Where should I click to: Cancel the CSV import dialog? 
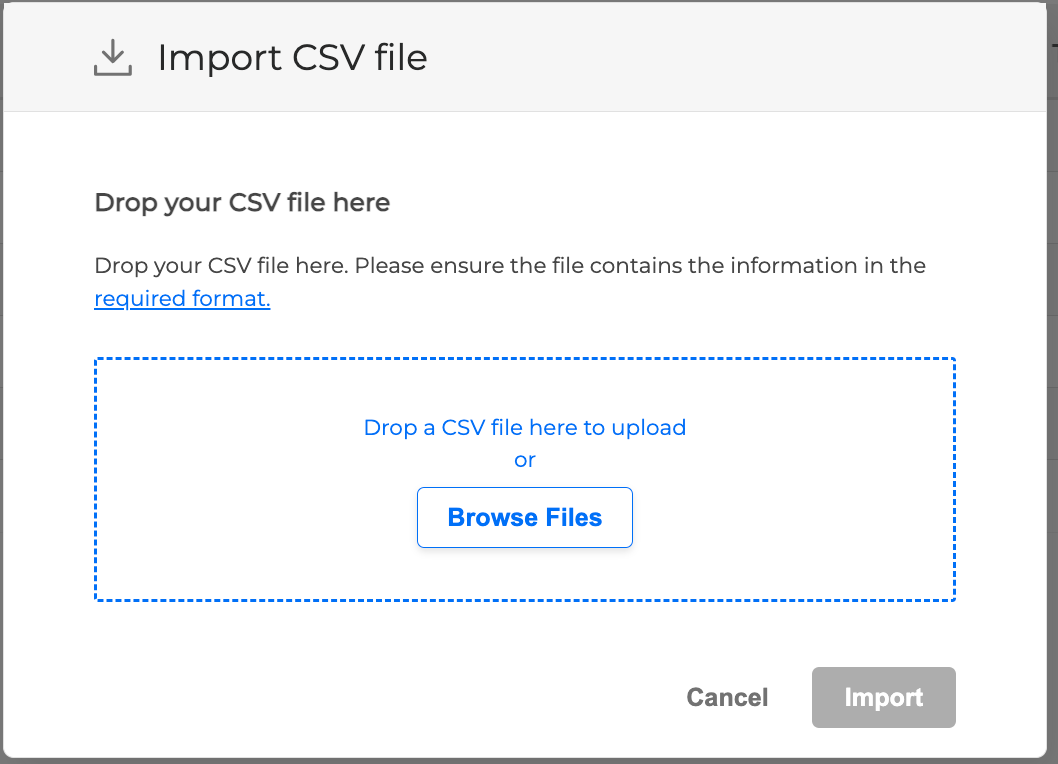pyautogui.click(x=727, y=697)
